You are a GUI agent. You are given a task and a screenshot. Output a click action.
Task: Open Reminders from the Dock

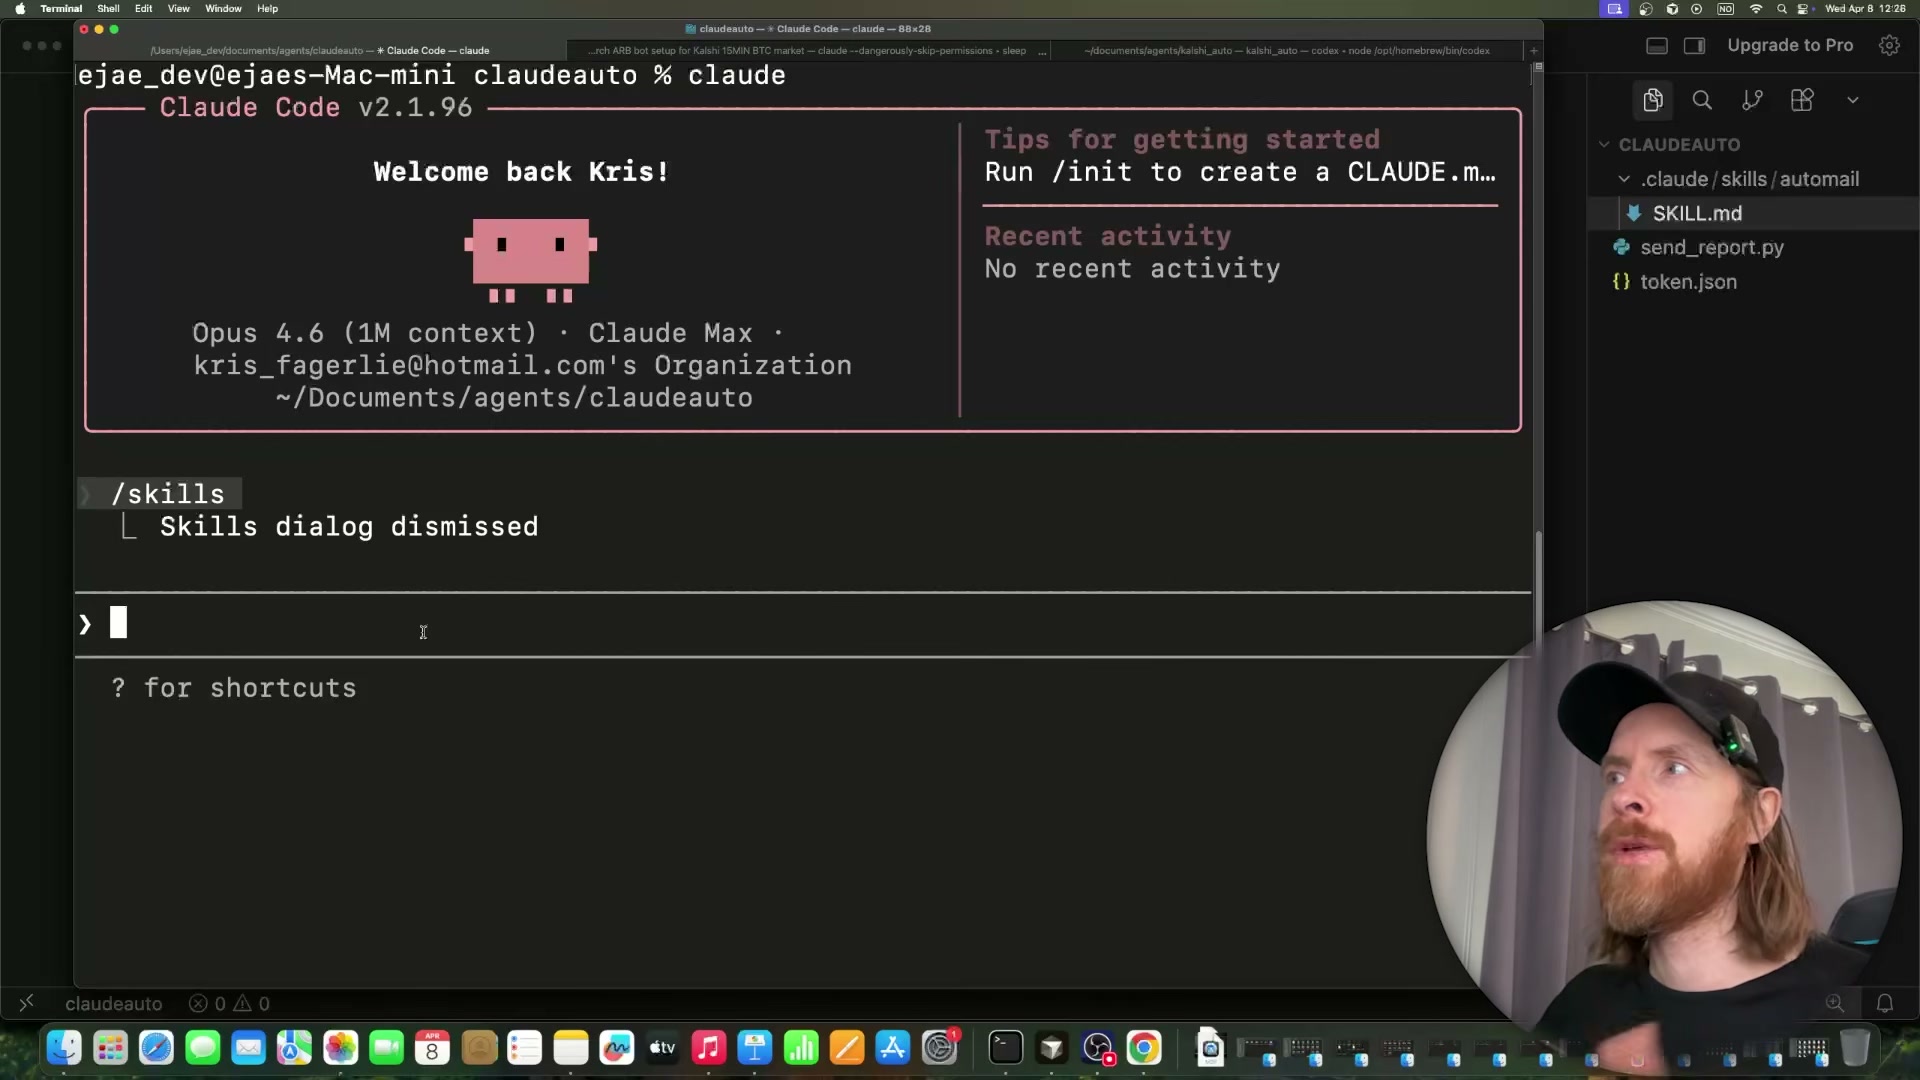[x=524, y=1048]
